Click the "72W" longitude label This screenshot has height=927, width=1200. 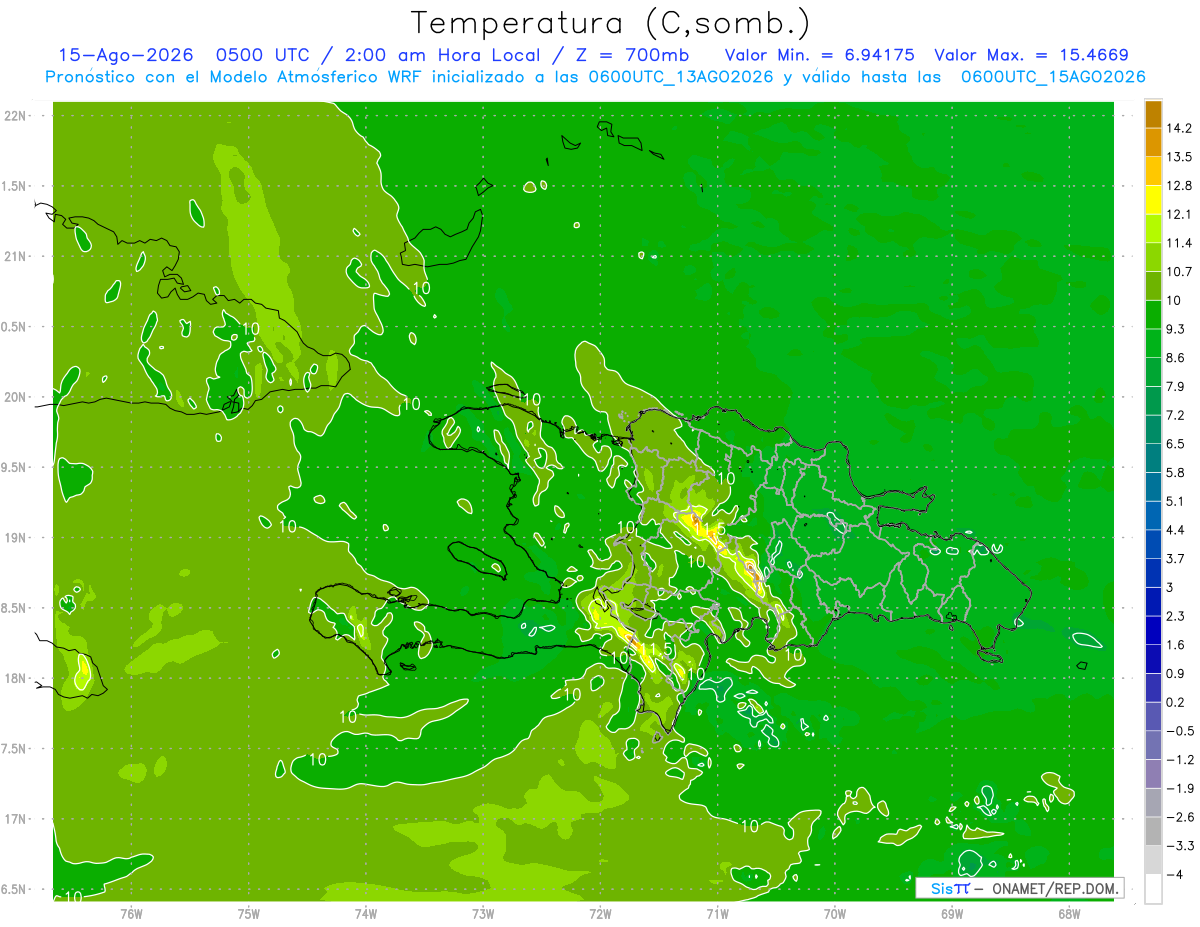click(x=600, y=913)
